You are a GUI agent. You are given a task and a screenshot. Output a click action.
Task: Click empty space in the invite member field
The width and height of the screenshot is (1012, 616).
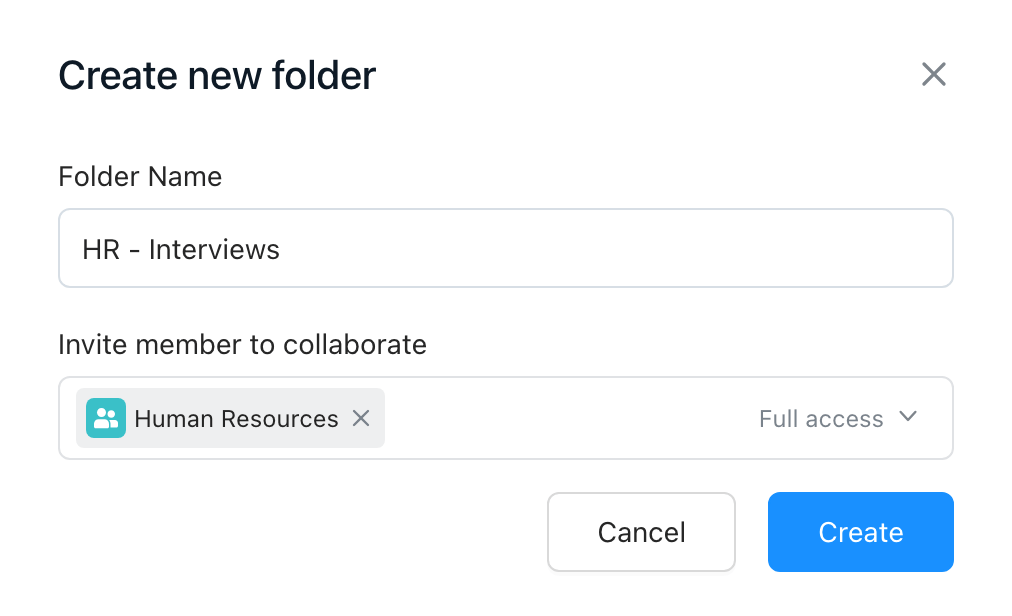(568, 418)
